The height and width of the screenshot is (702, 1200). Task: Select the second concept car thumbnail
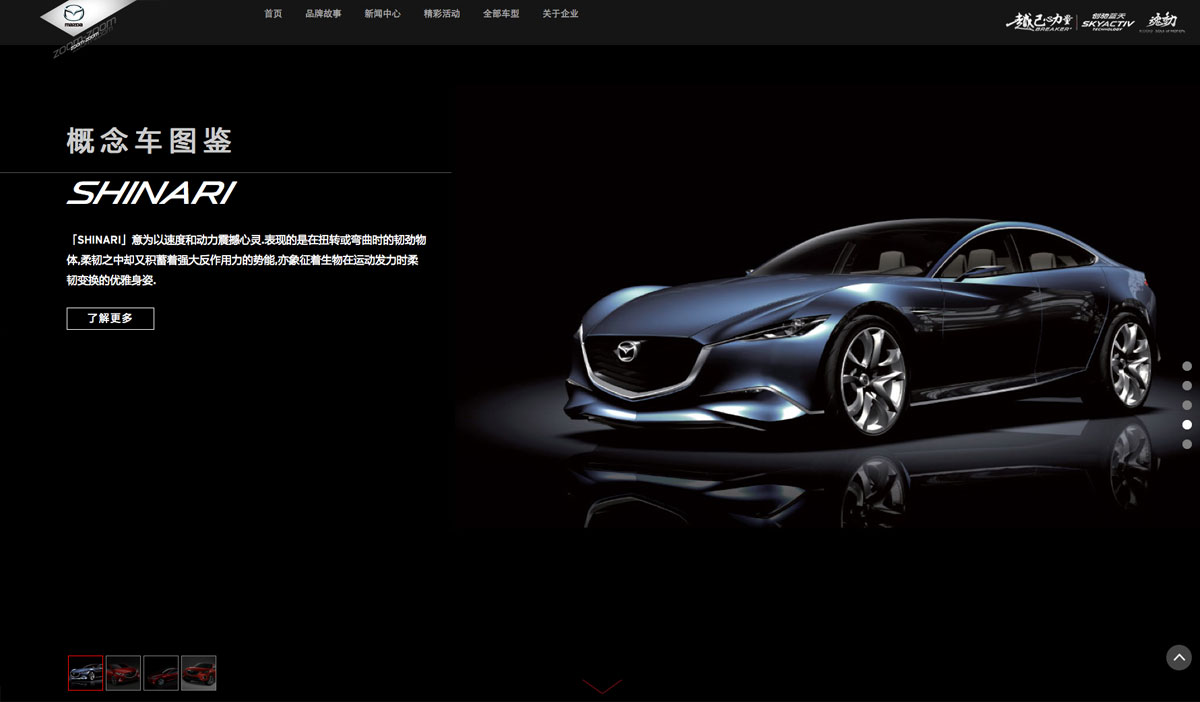(123, 673)
